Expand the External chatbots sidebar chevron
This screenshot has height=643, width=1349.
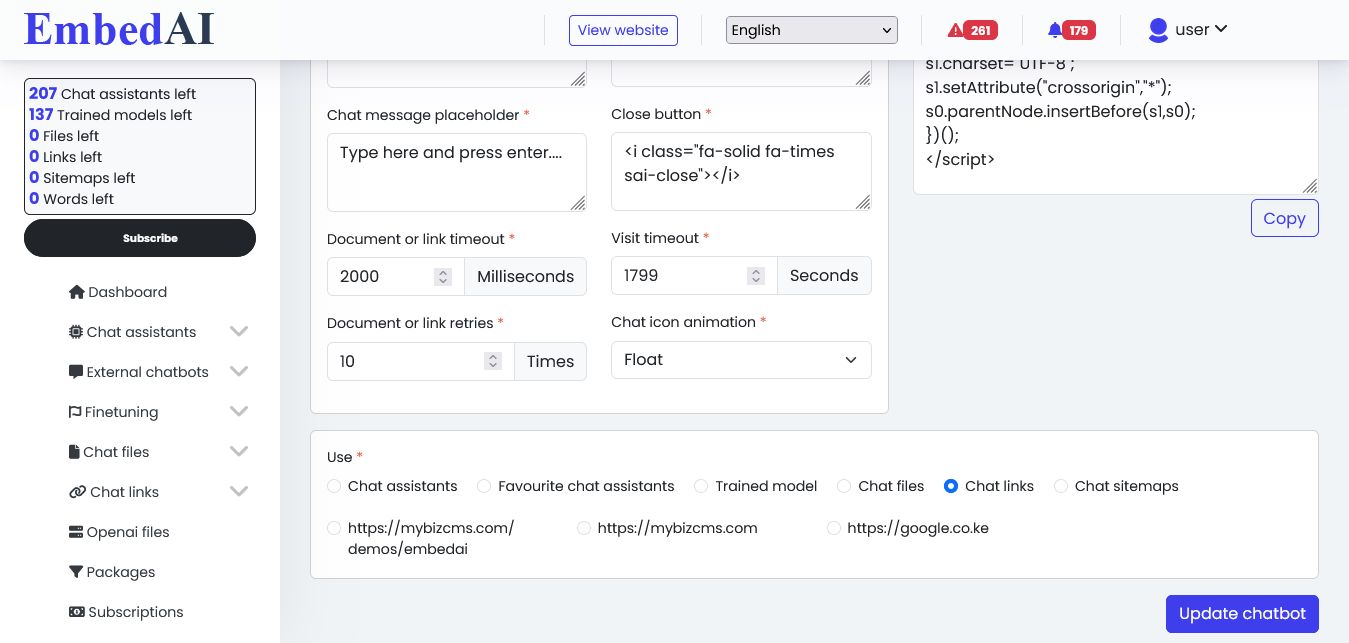pos(239,372)
